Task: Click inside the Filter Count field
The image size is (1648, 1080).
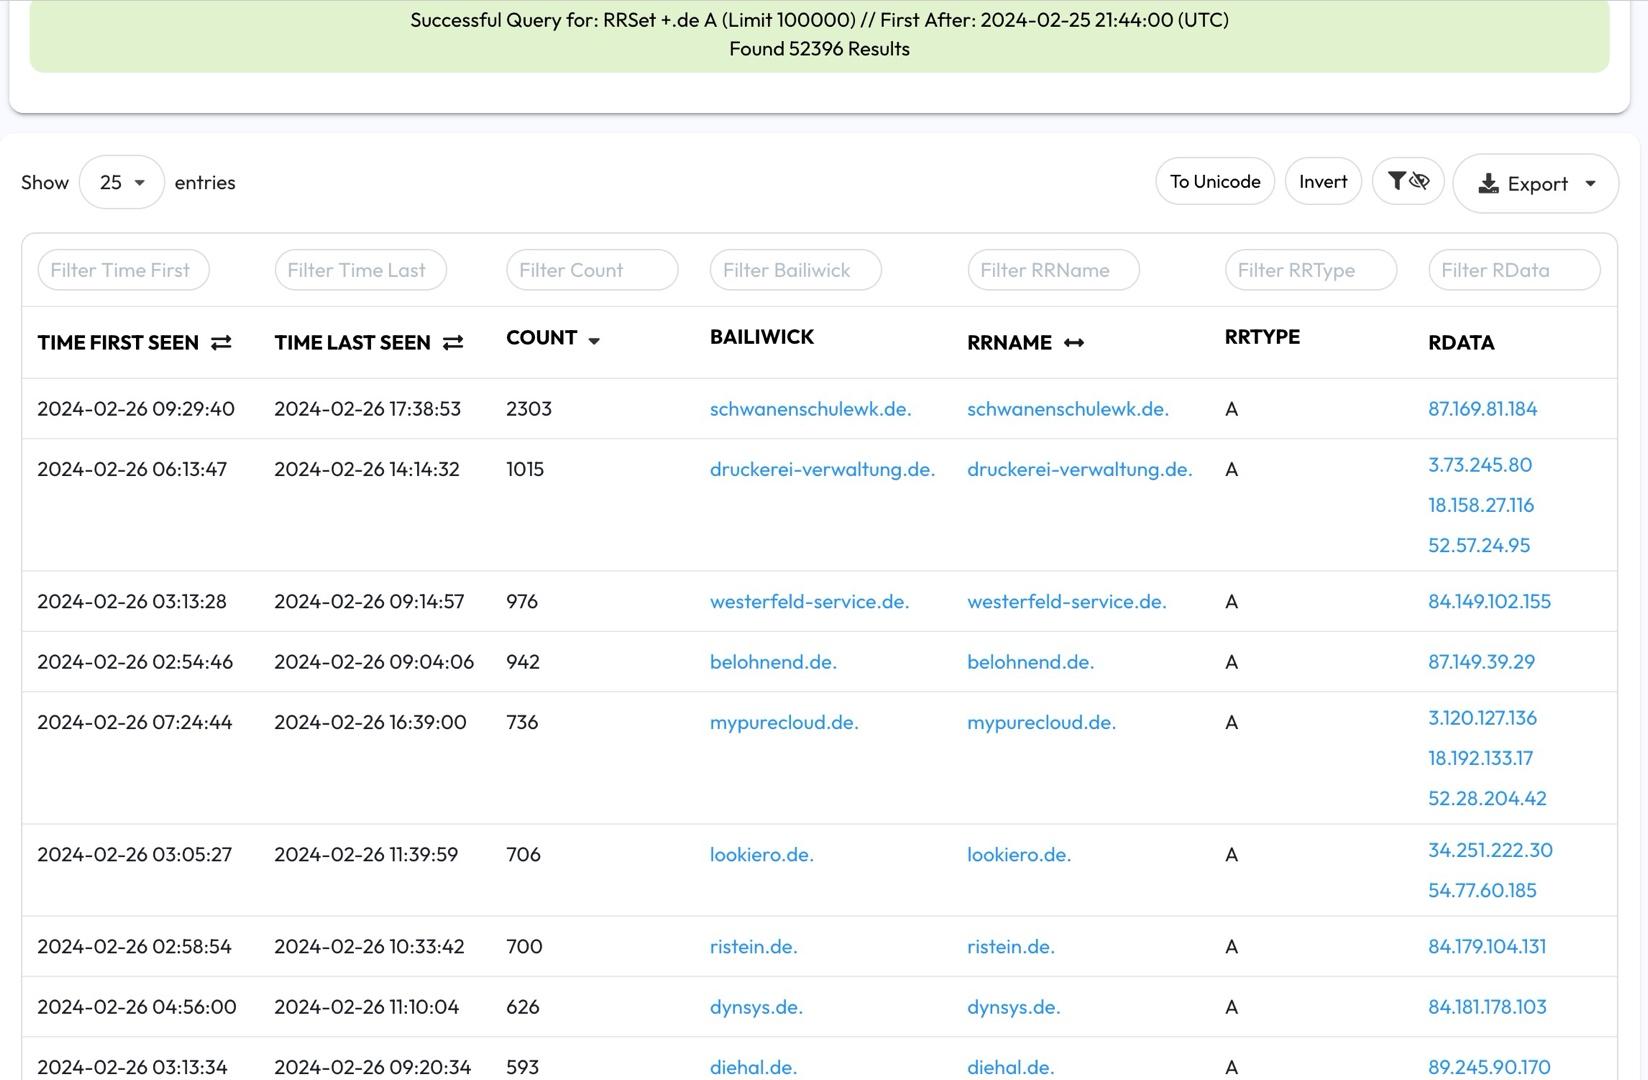Action: pyautogui.click(x=592, y=270)
